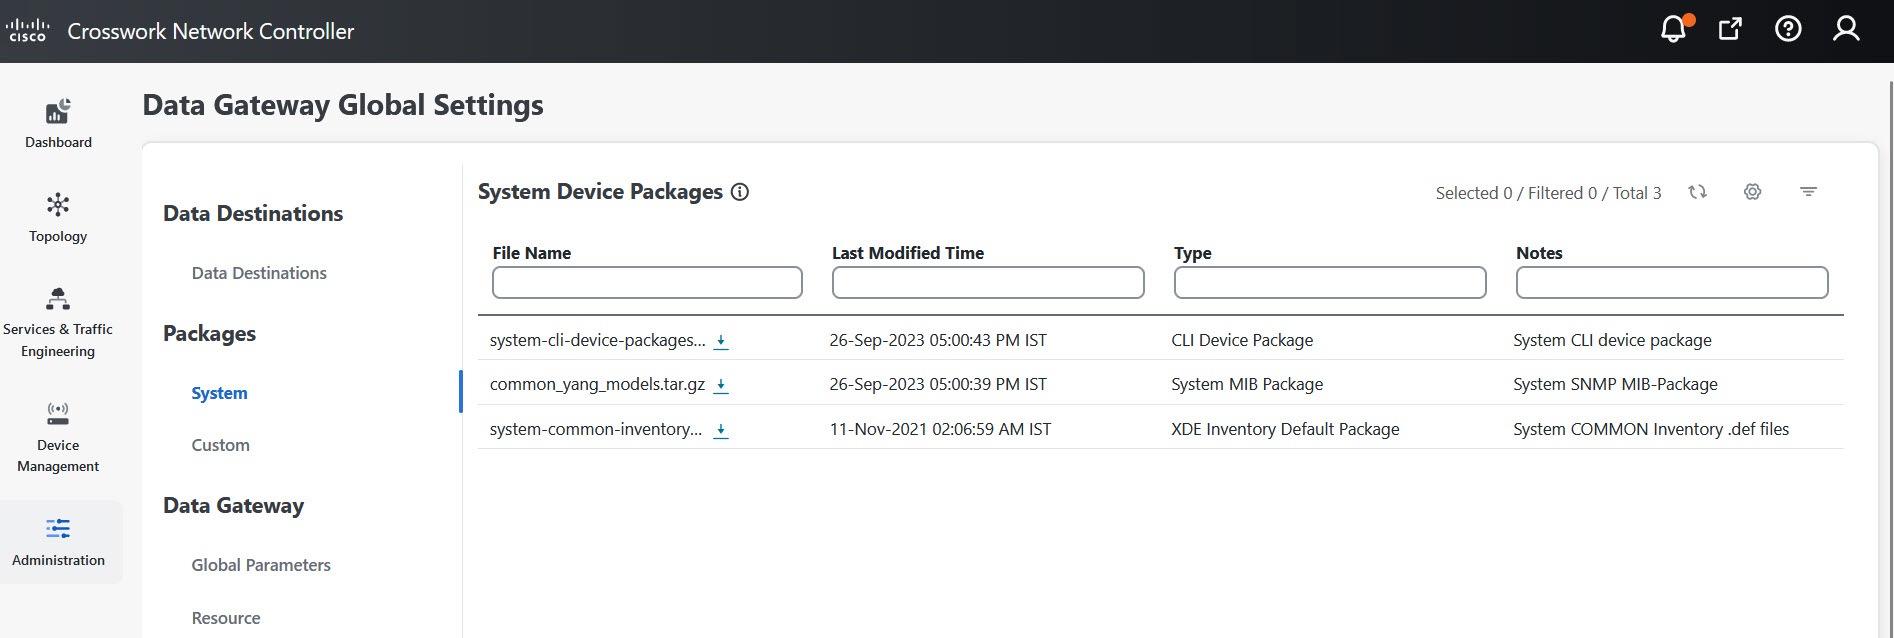This screenshot has height=638, width=1894.
Task: Open the user profile icon
Action: click(x=1846, y=29)
